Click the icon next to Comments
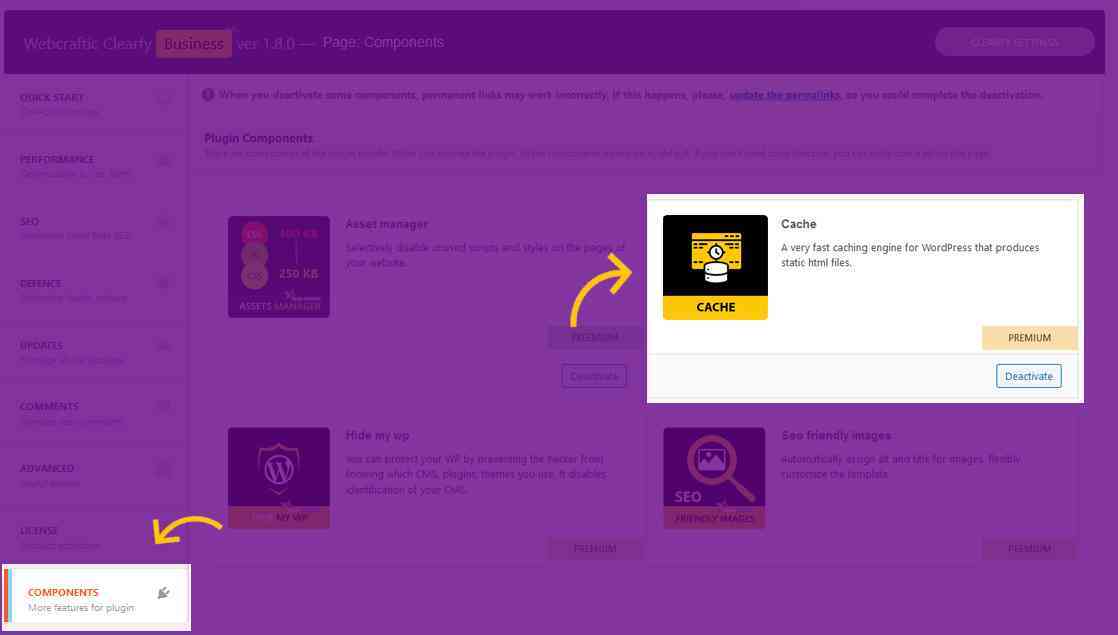 click(x=163, y=407)
